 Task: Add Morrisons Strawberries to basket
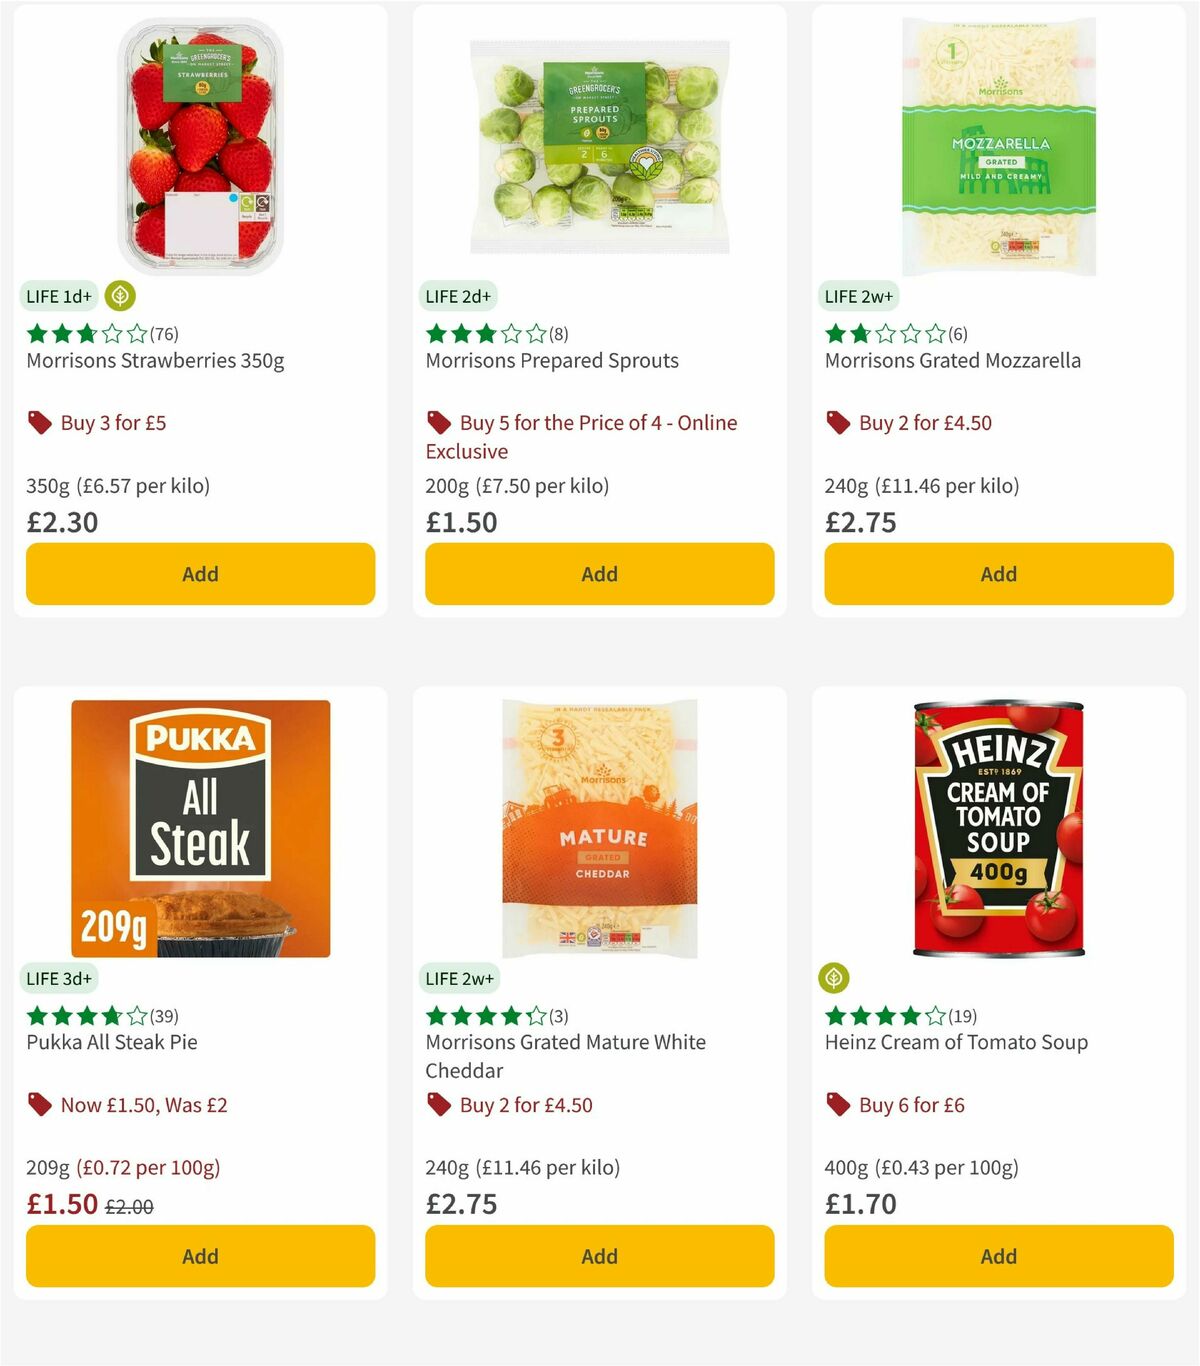coord(200,573)
